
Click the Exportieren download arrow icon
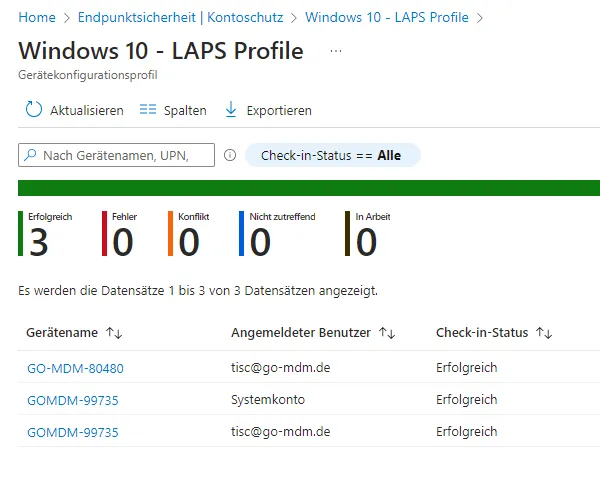point(231,110)
